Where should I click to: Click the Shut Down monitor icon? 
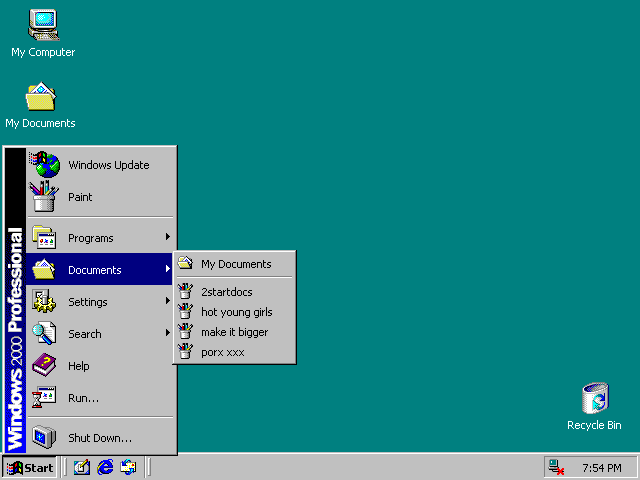pyautogui.click(x=44, y=437)
